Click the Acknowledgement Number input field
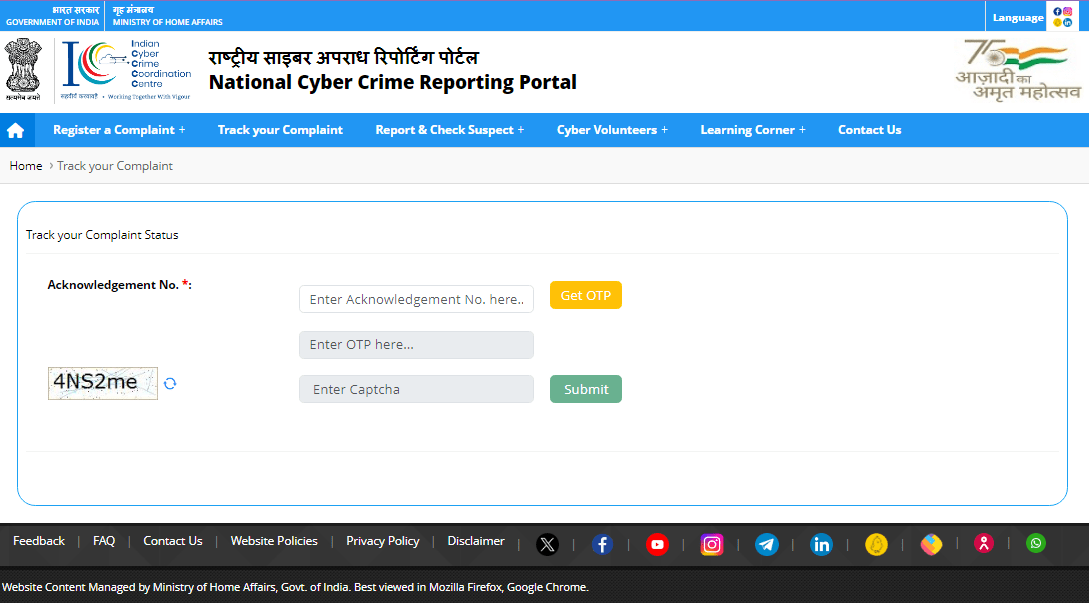The height and width of the screenshot is (603, 1089). tap(416, 298)
